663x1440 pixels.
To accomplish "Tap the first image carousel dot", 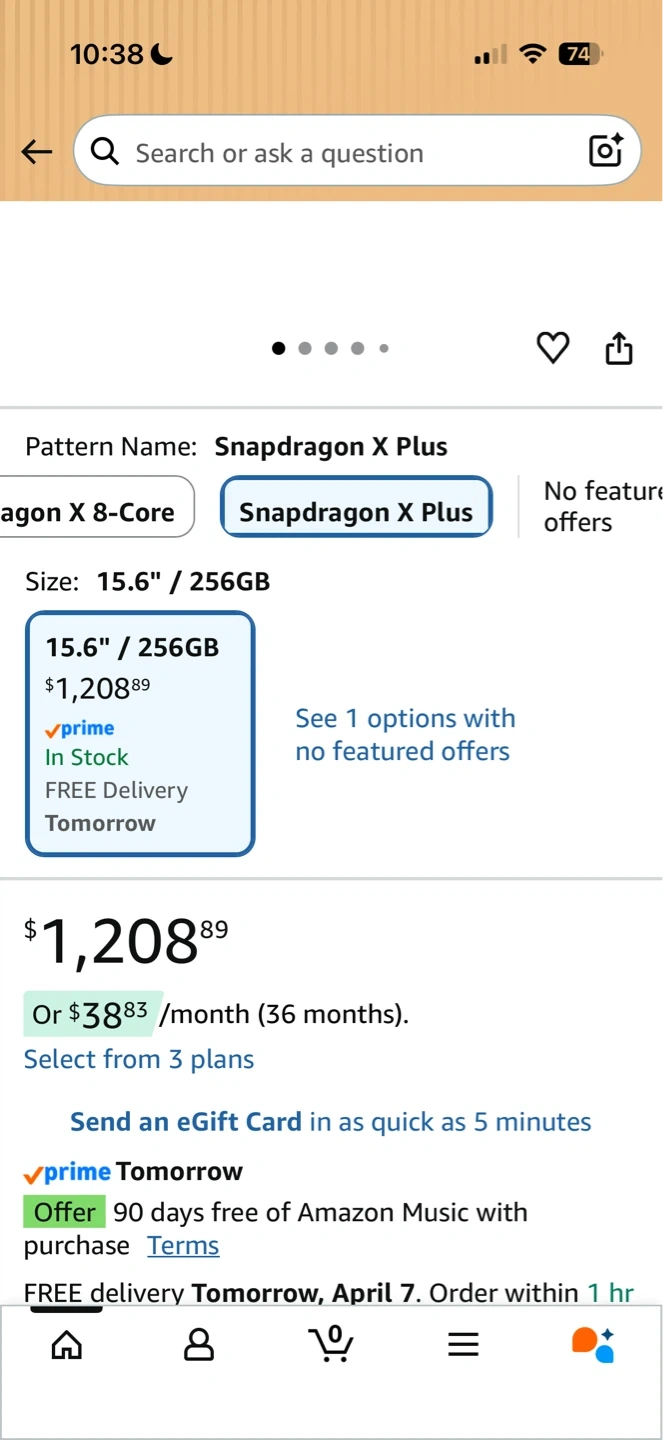I will pos(279,348).
